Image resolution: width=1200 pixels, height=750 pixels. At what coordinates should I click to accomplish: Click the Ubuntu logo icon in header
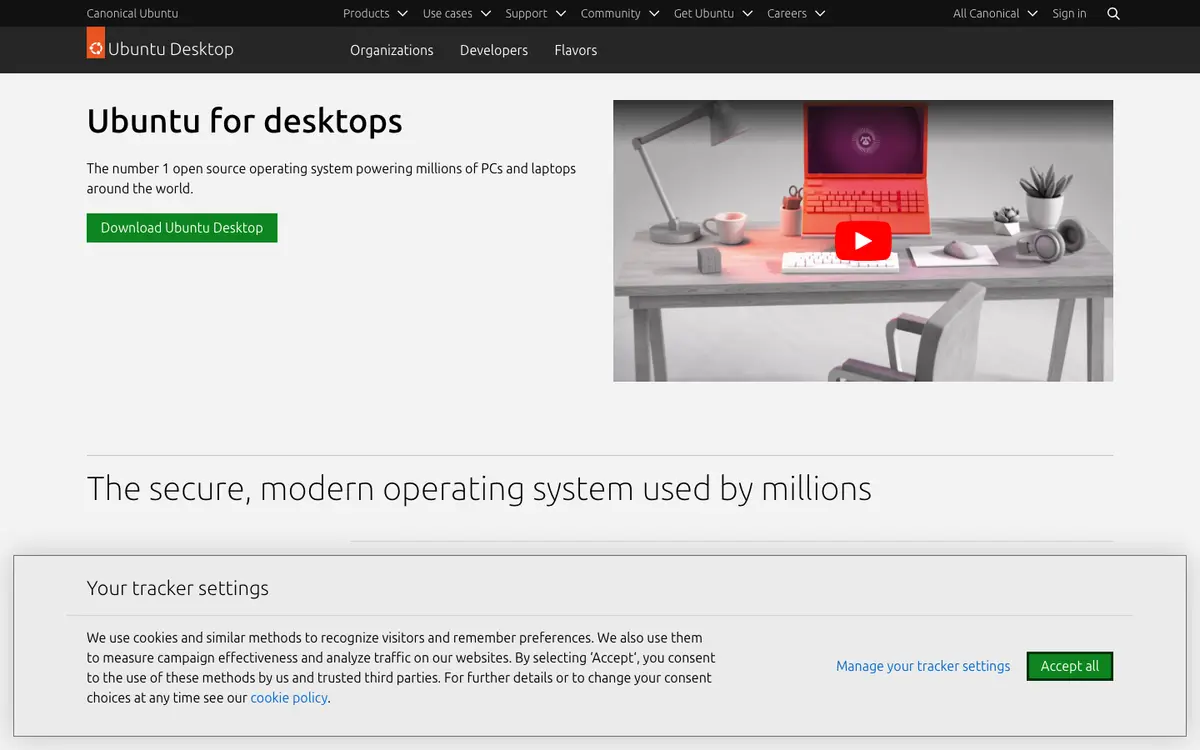click(96, 43)
